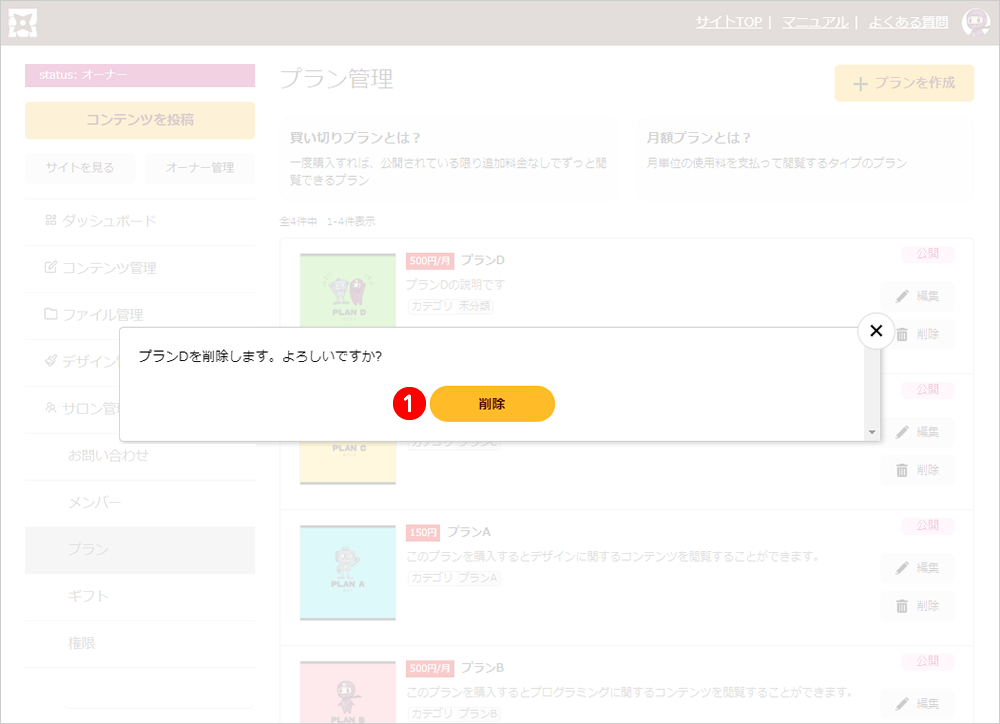The image size is (1000, 724).
Task: Open the よくある質問 link
Action: tap(908, 22)
